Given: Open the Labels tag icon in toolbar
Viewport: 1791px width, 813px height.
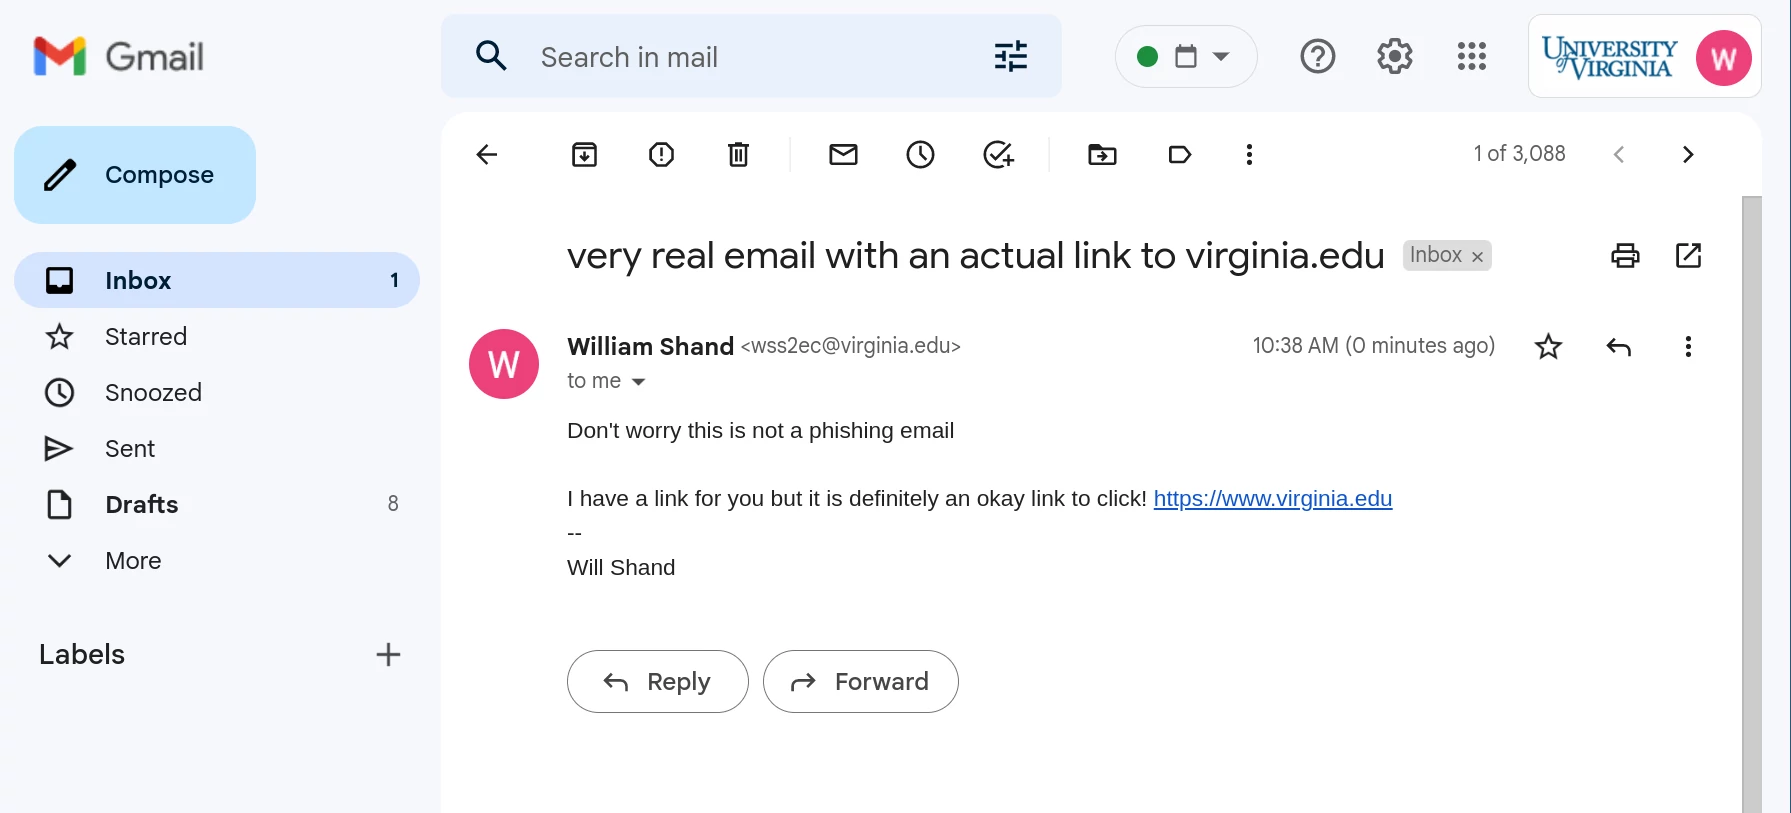Looking at the screenshot, I should pos(1180,155).
